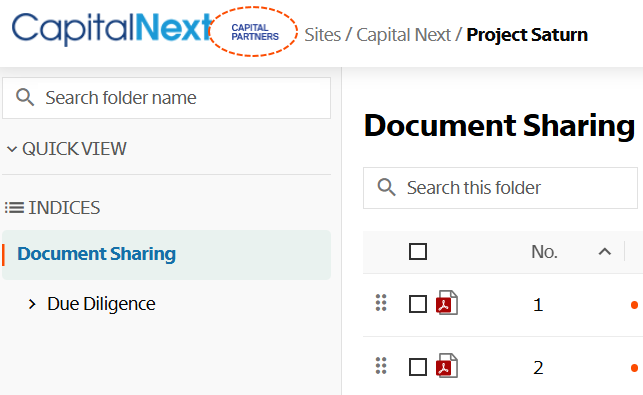Image resolution: width=643 pixels, height=395 pixels.
Task: Focus the Search folder name field
Action: [166, 98]
